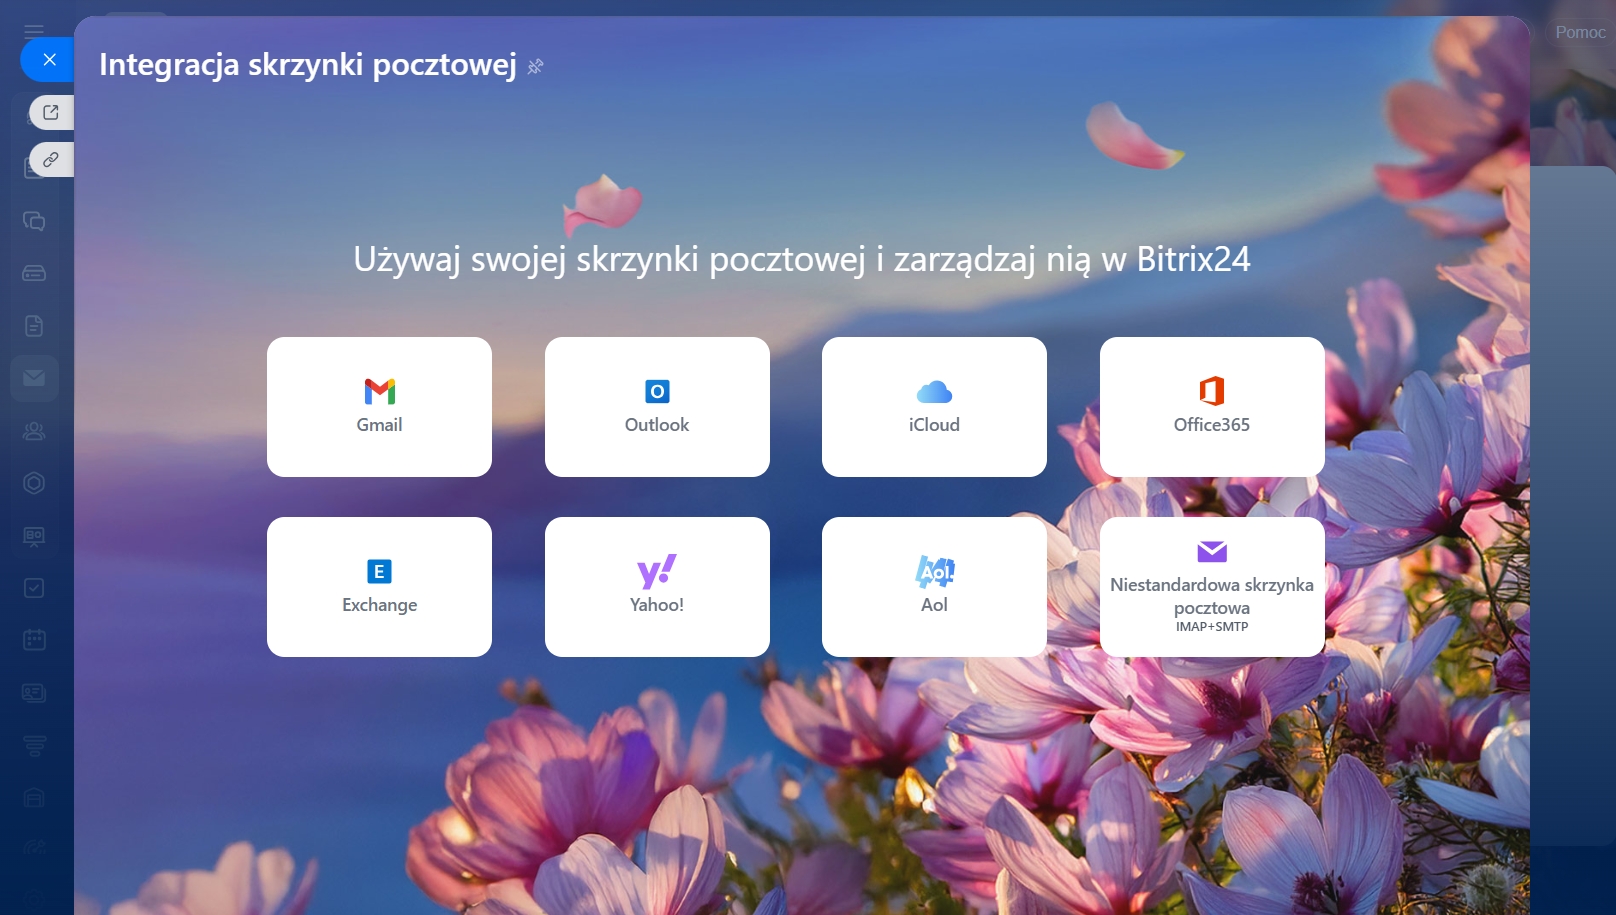
Task: Pin the Integracja skrzynki pocztowej panel
Action: (536, 67)
